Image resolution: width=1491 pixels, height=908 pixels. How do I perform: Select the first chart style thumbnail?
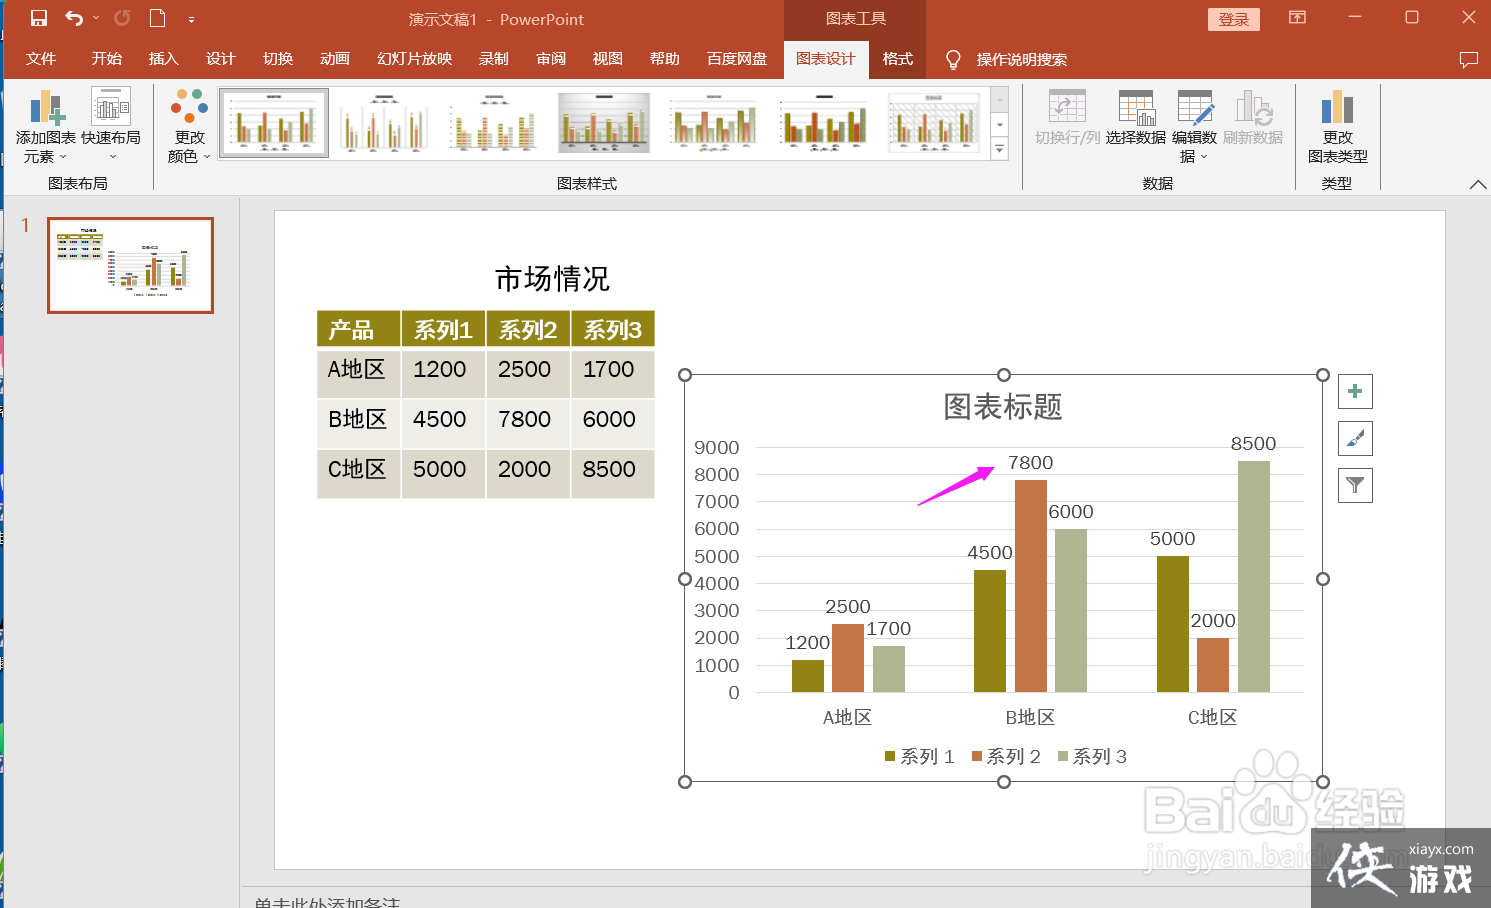pyautogui.click(x=274, y=122)
